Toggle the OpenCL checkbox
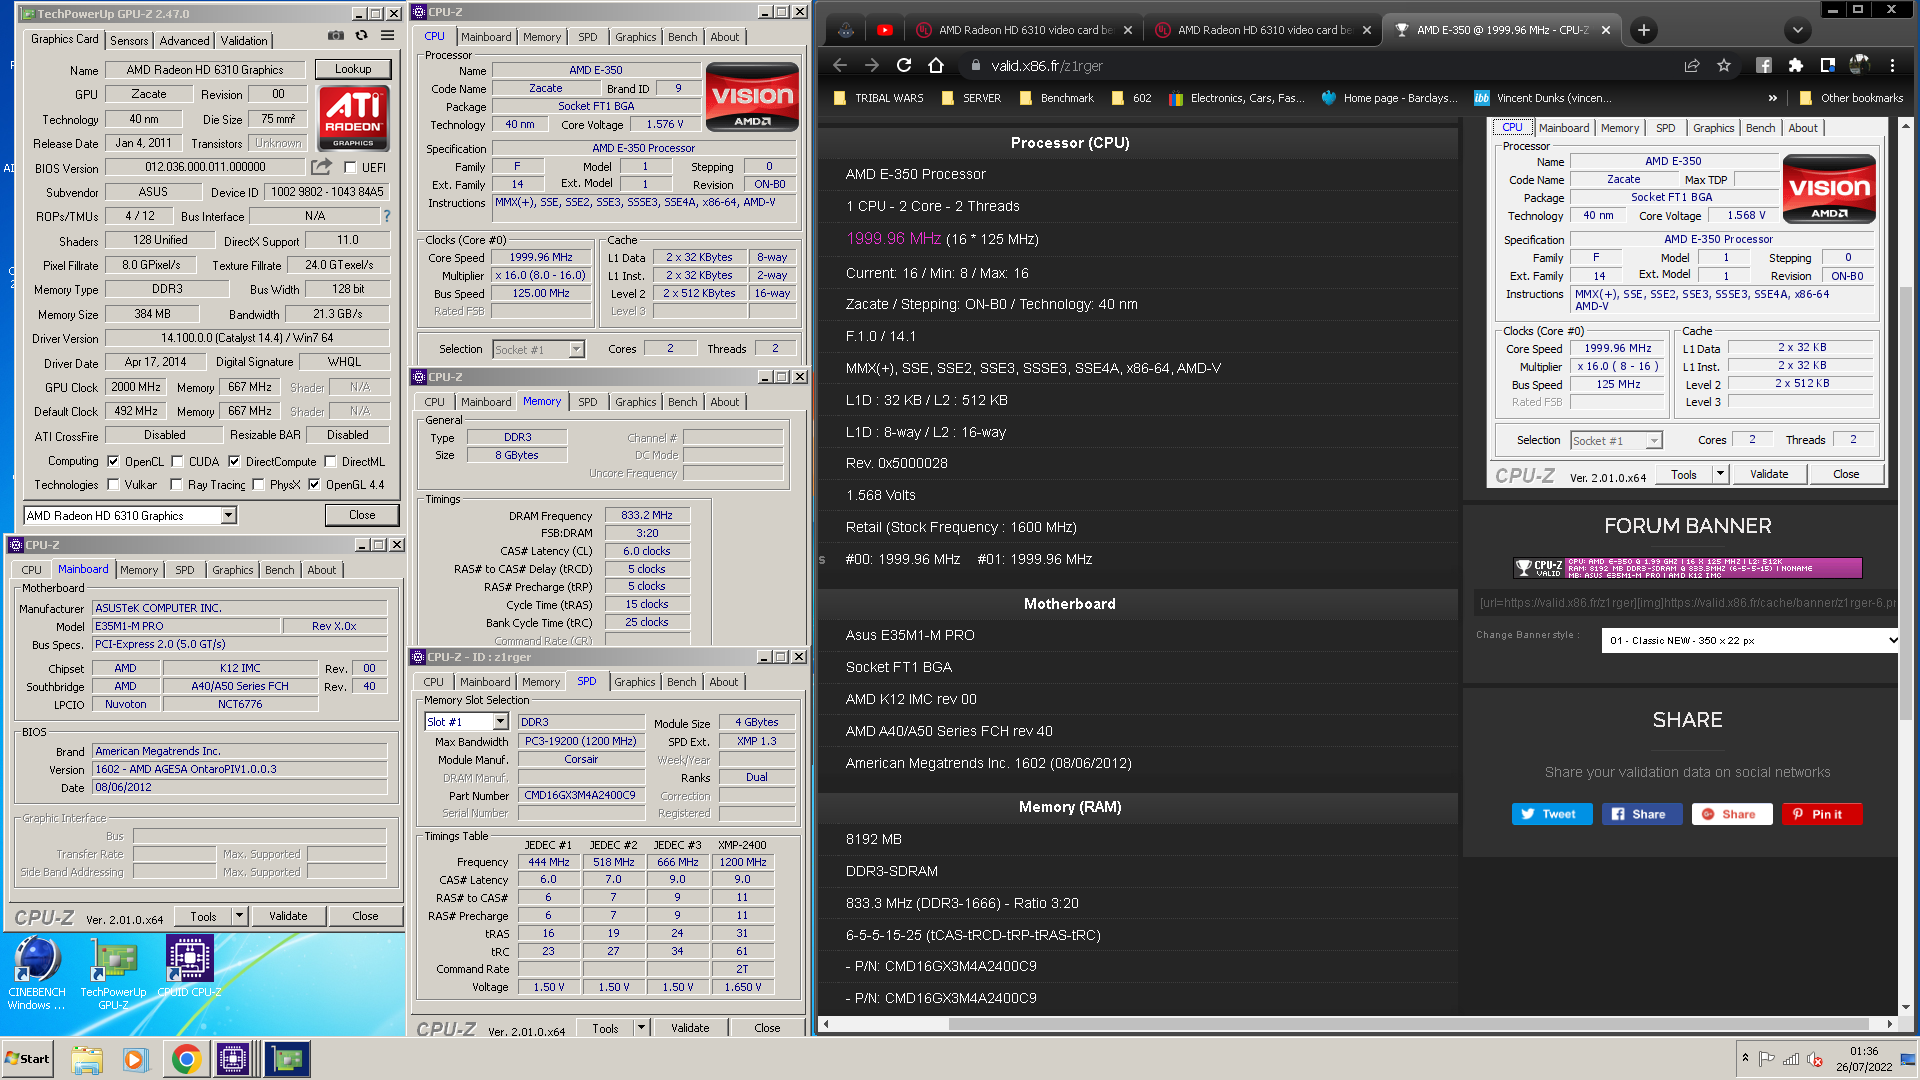 (114, 461)
